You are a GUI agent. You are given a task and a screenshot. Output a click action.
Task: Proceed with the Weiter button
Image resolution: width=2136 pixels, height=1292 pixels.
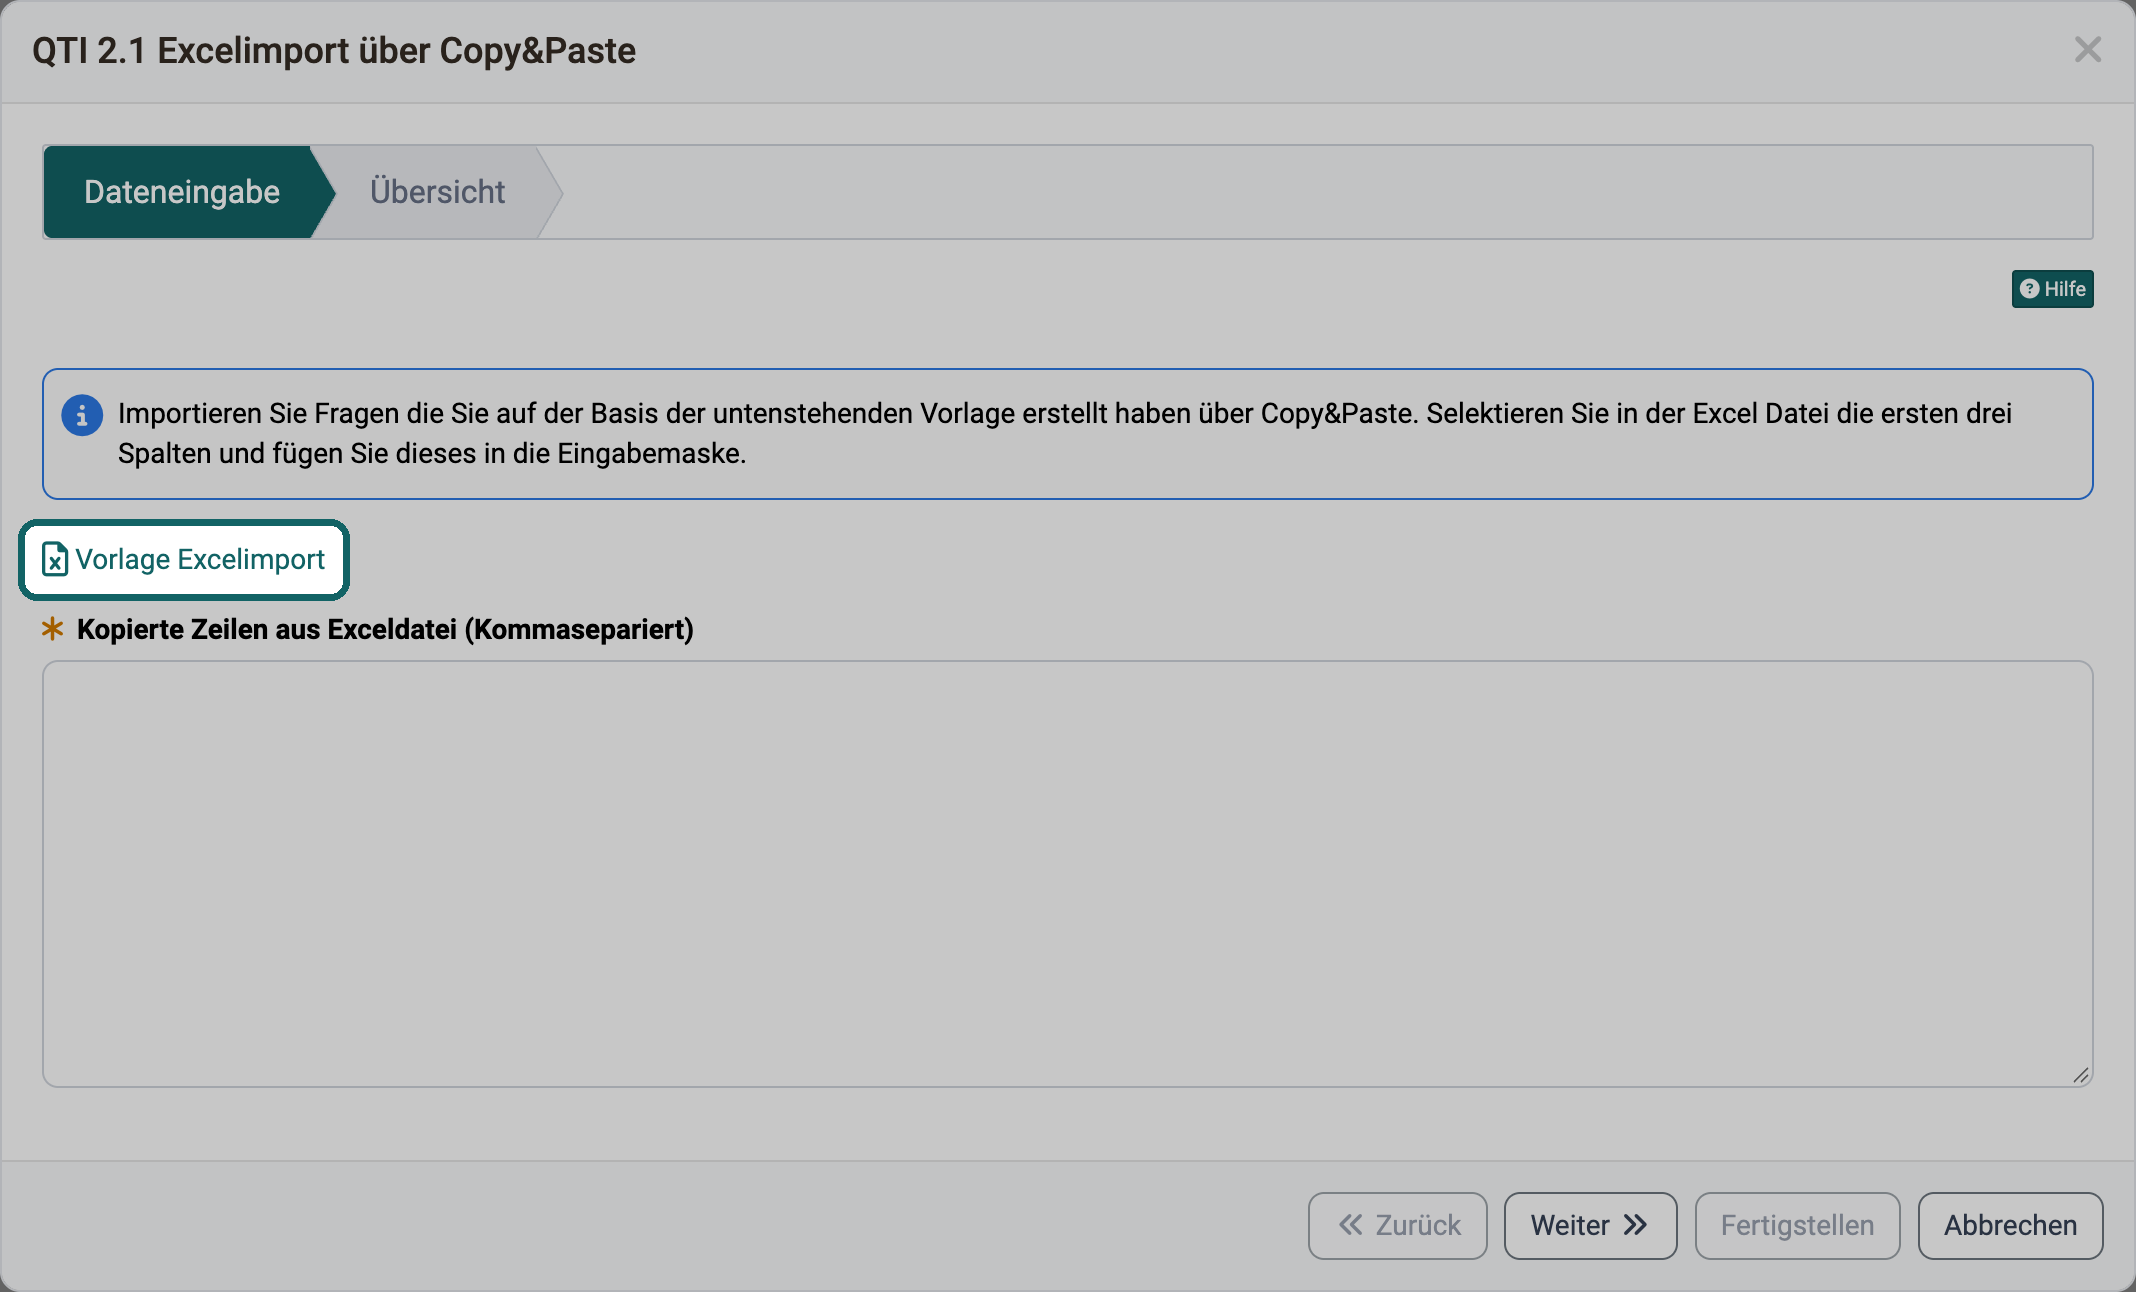tap(1590, 1225)
